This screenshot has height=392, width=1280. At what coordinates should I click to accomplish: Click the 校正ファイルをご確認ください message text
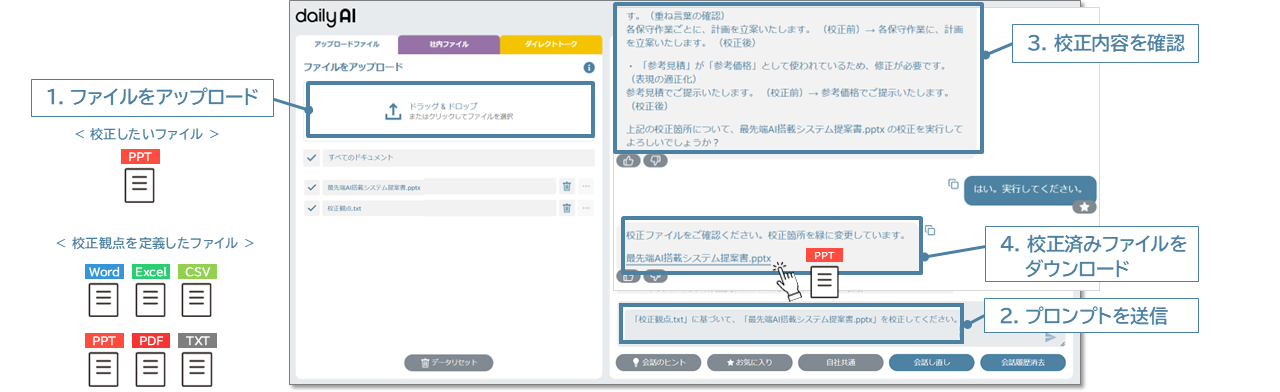[x=765, y=236]
